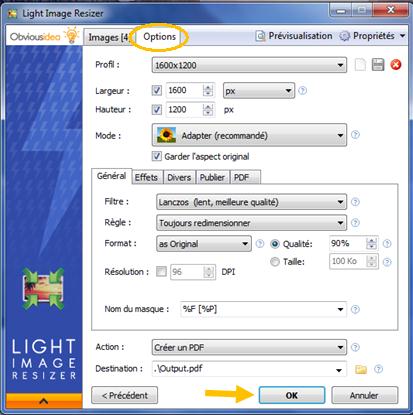
Task: Switch to the Effets tab
Action: click(x=146, y=177)
